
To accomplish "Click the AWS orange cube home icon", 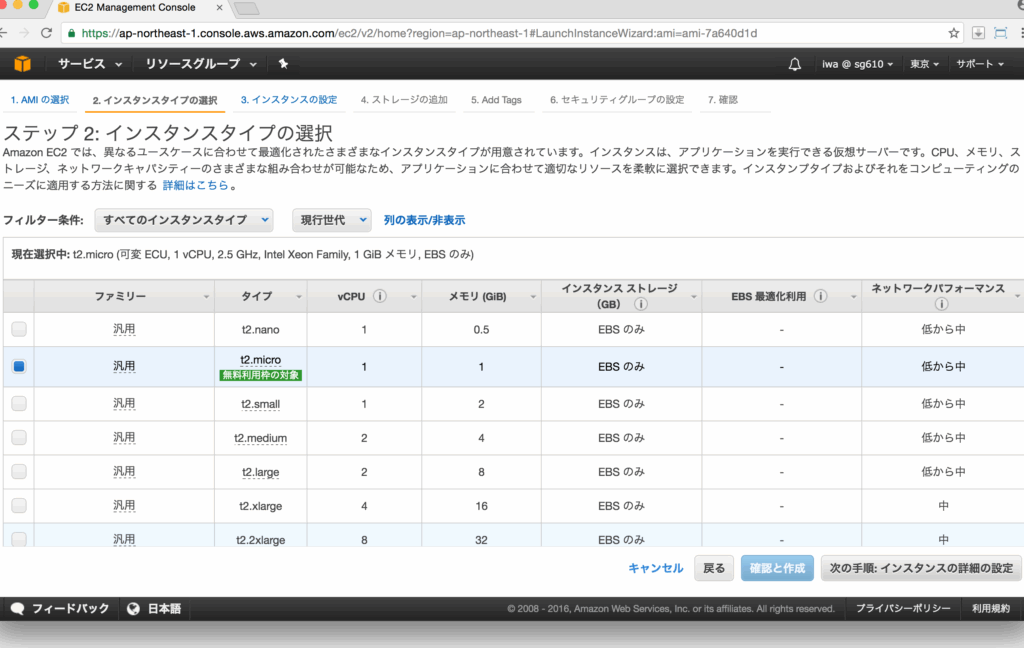I will (22, 64).
